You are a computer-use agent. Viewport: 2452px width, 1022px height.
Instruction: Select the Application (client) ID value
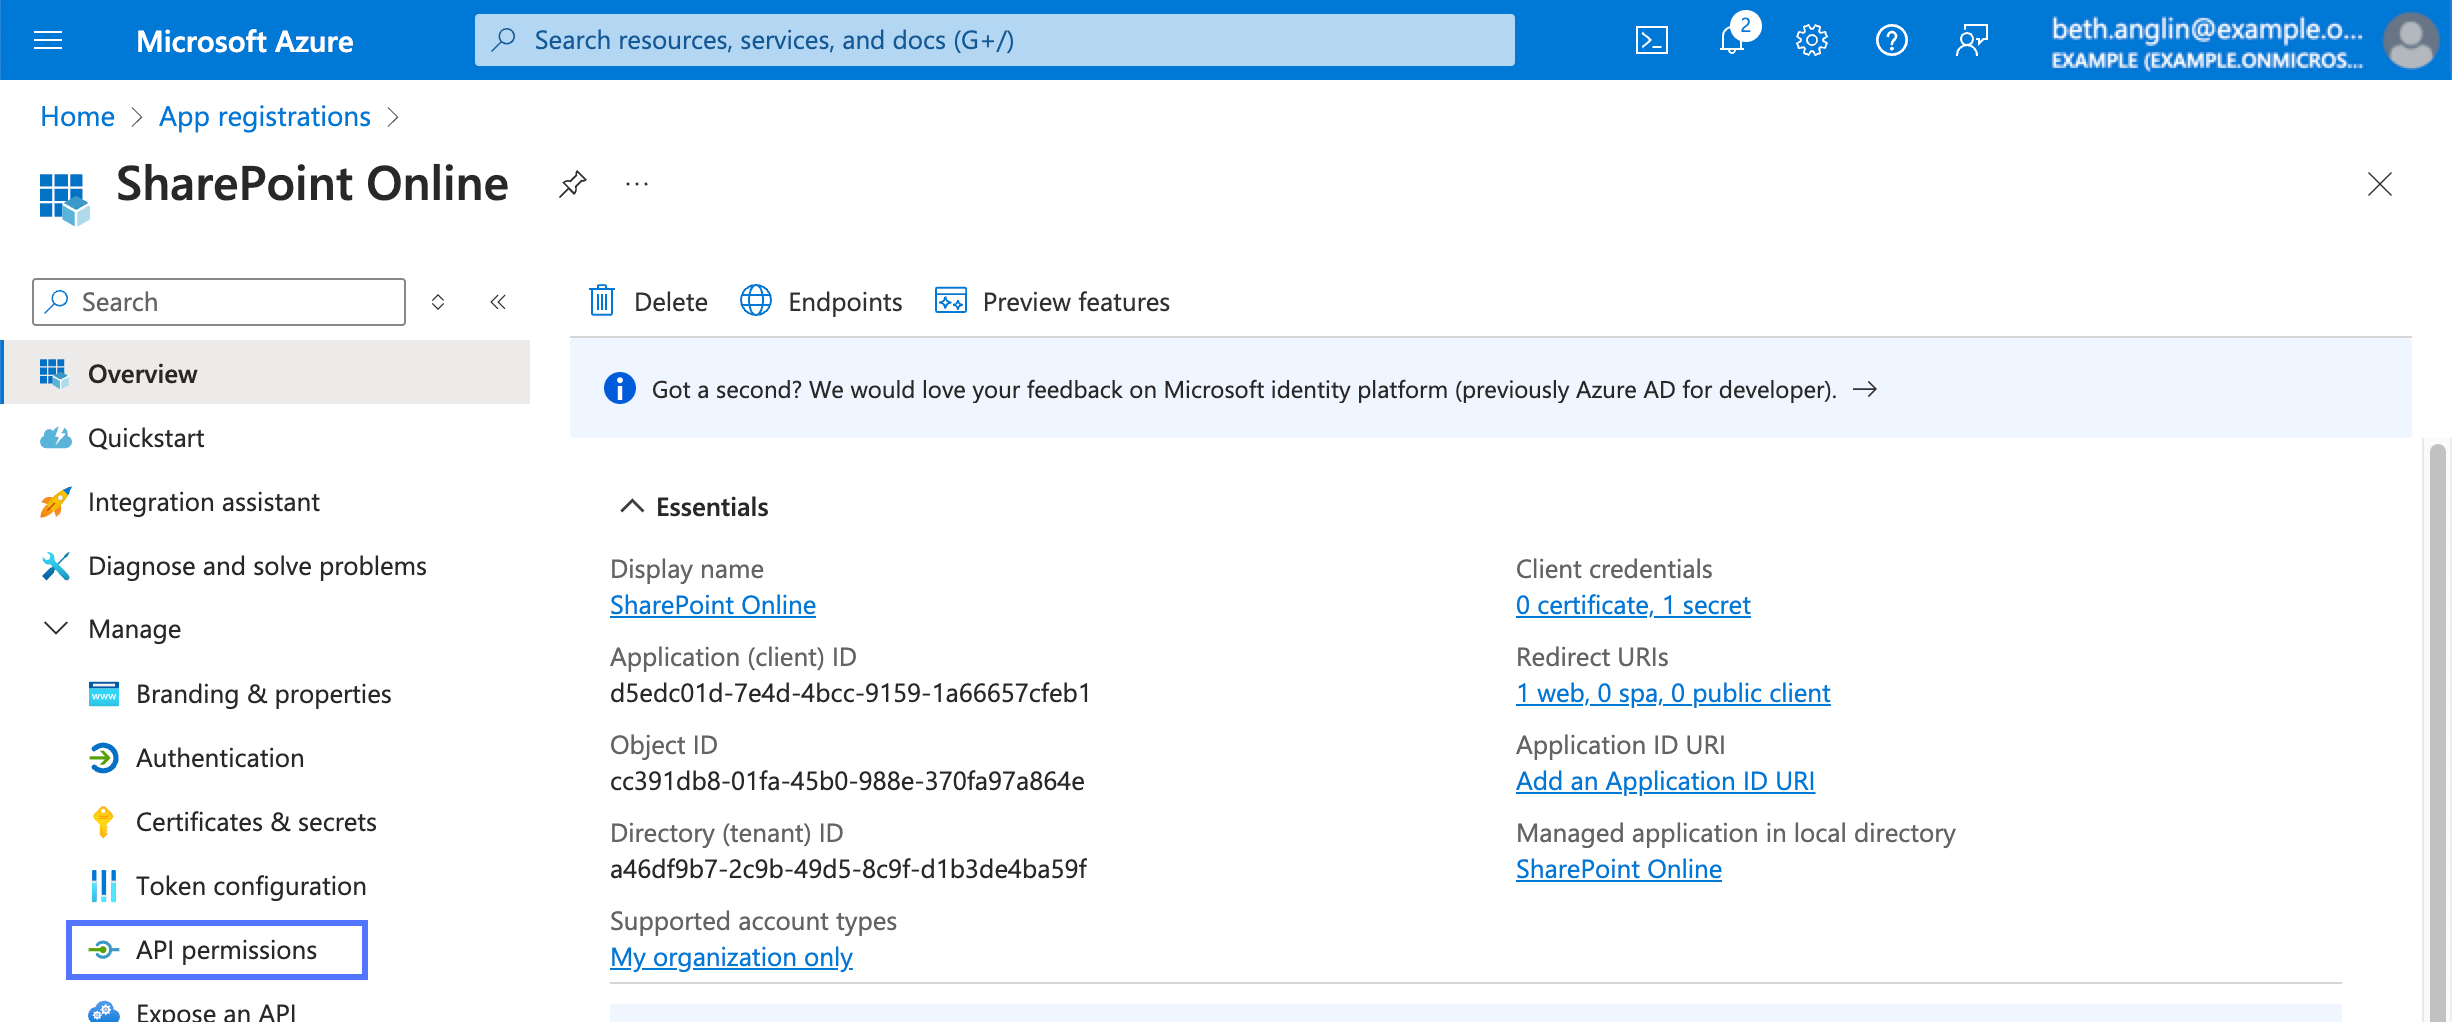point(850,693)
